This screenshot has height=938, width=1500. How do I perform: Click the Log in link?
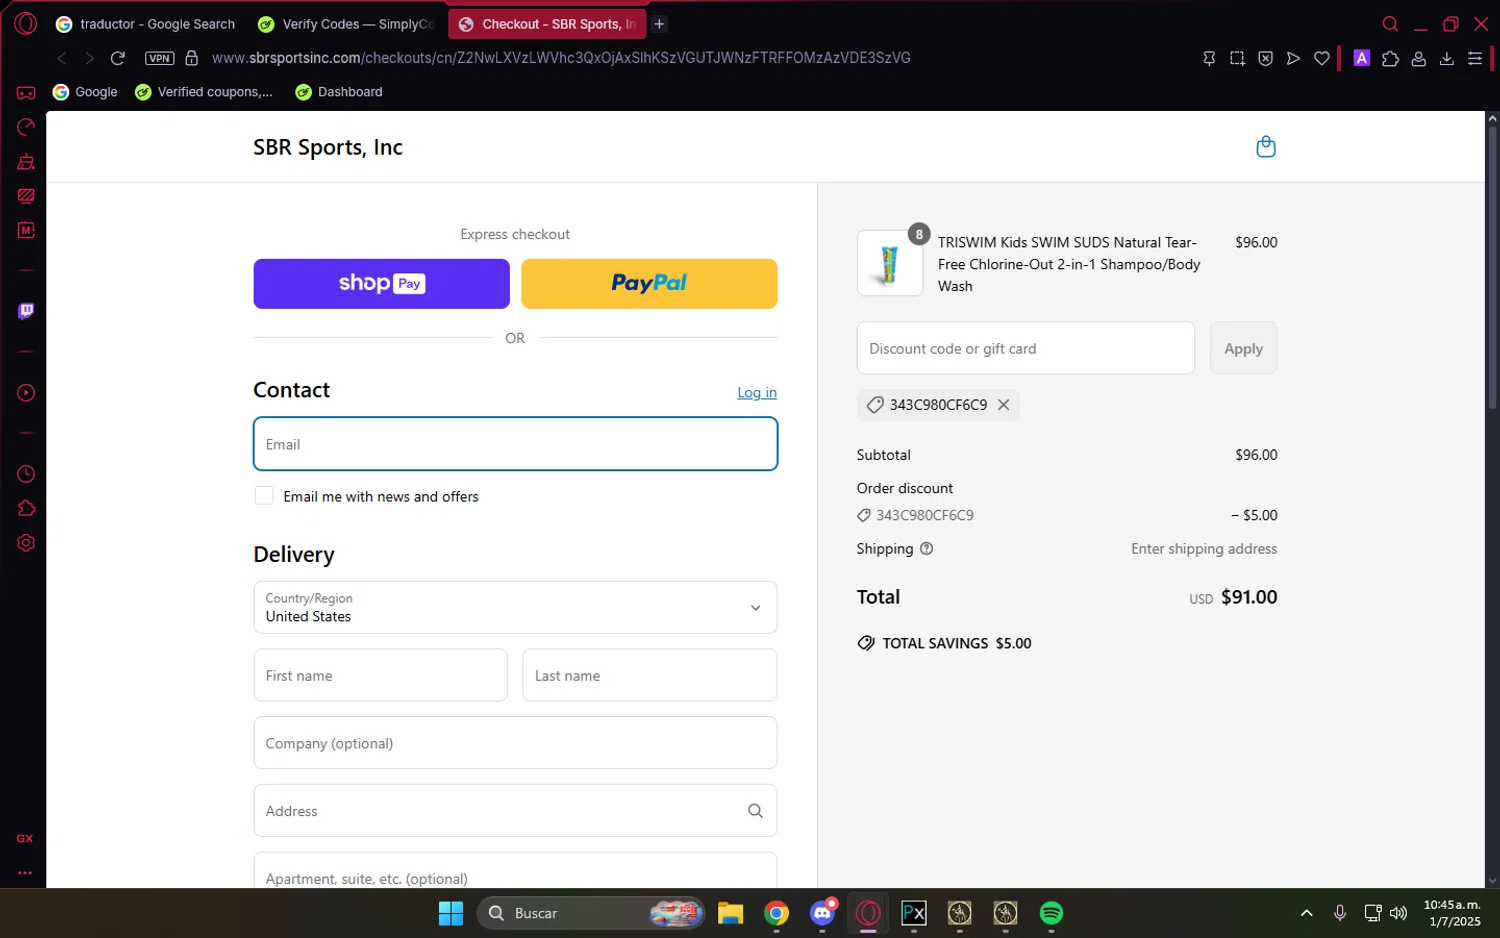pyautogui.click(x=757, y=393)
